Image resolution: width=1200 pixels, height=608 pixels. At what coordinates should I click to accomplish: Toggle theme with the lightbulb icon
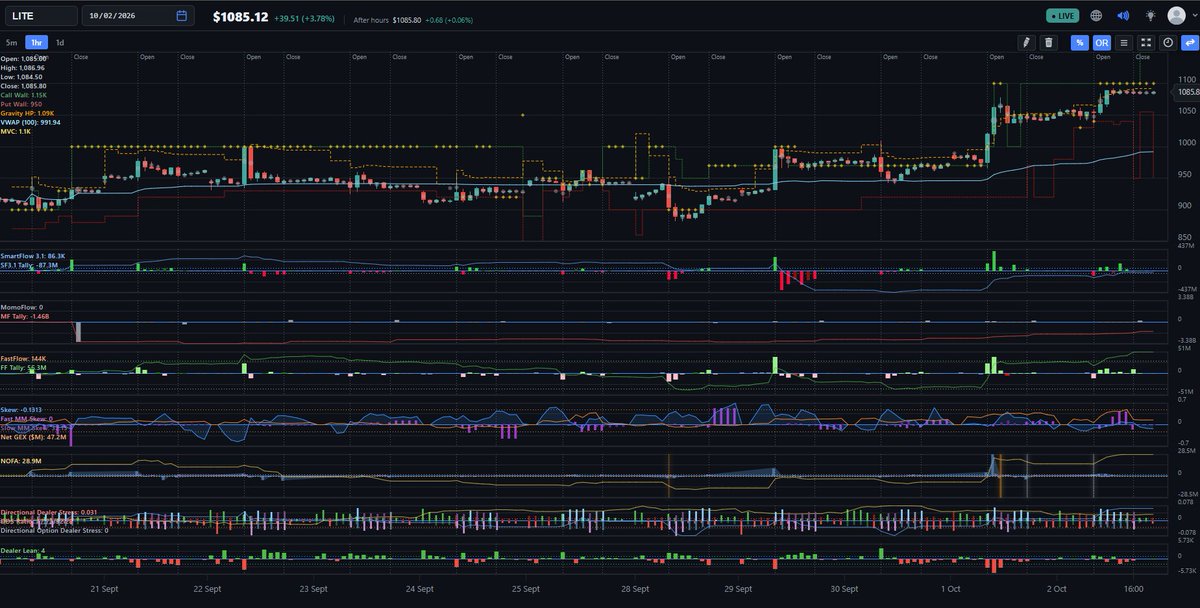pos(1150,16)
